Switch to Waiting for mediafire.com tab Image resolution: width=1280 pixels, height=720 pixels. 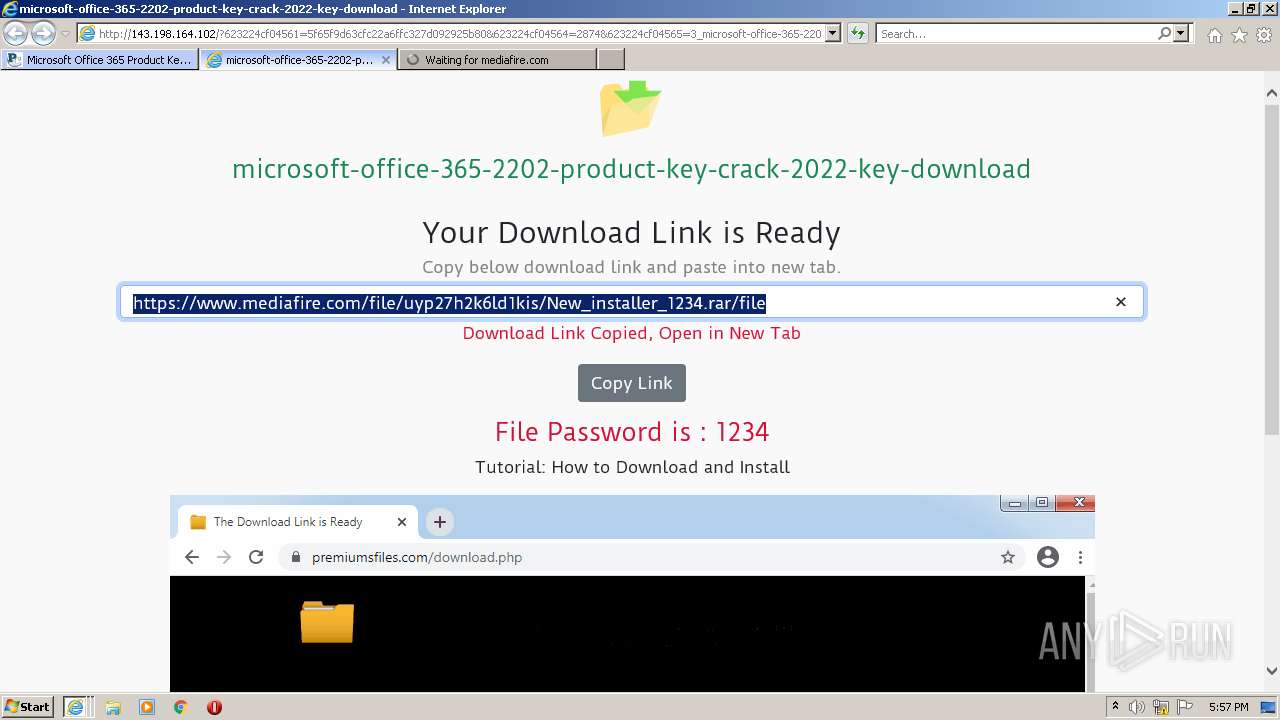point(497,60)
